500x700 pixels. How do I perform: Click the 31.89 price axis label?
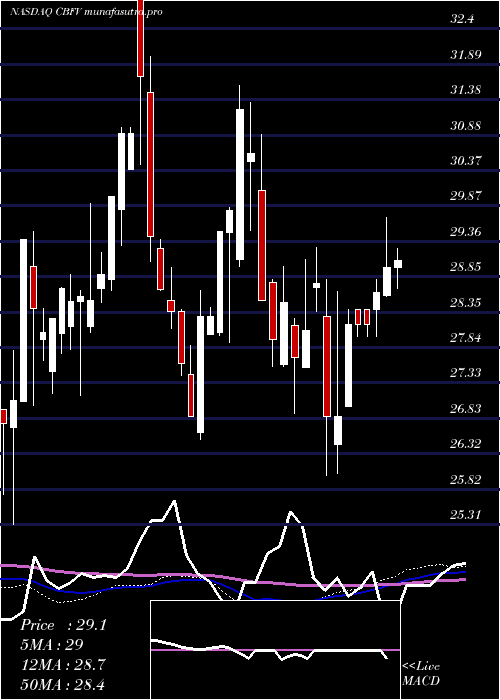click(465, 55)
